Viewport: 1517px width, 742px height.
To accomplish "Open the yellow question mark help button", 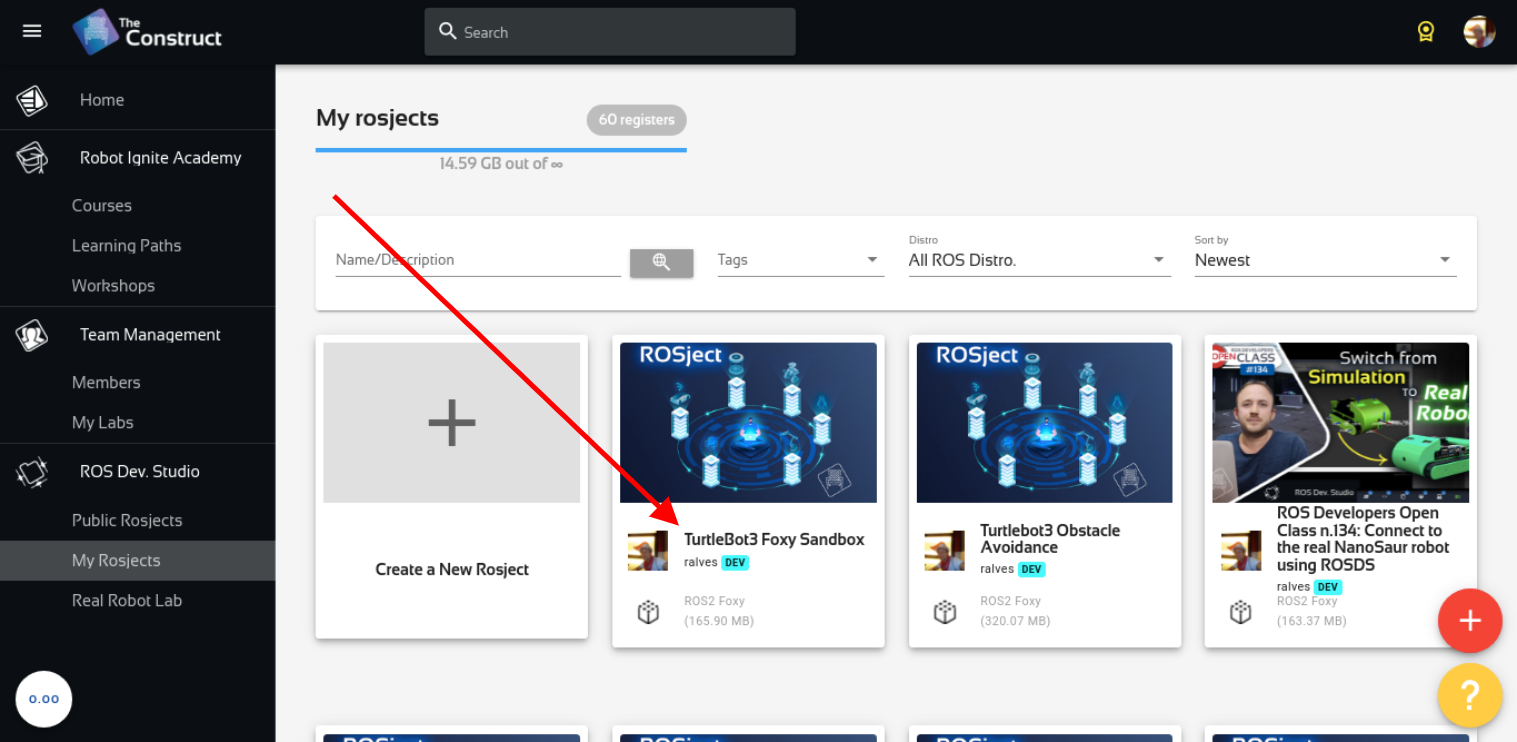I will [x=1470, y=695].
